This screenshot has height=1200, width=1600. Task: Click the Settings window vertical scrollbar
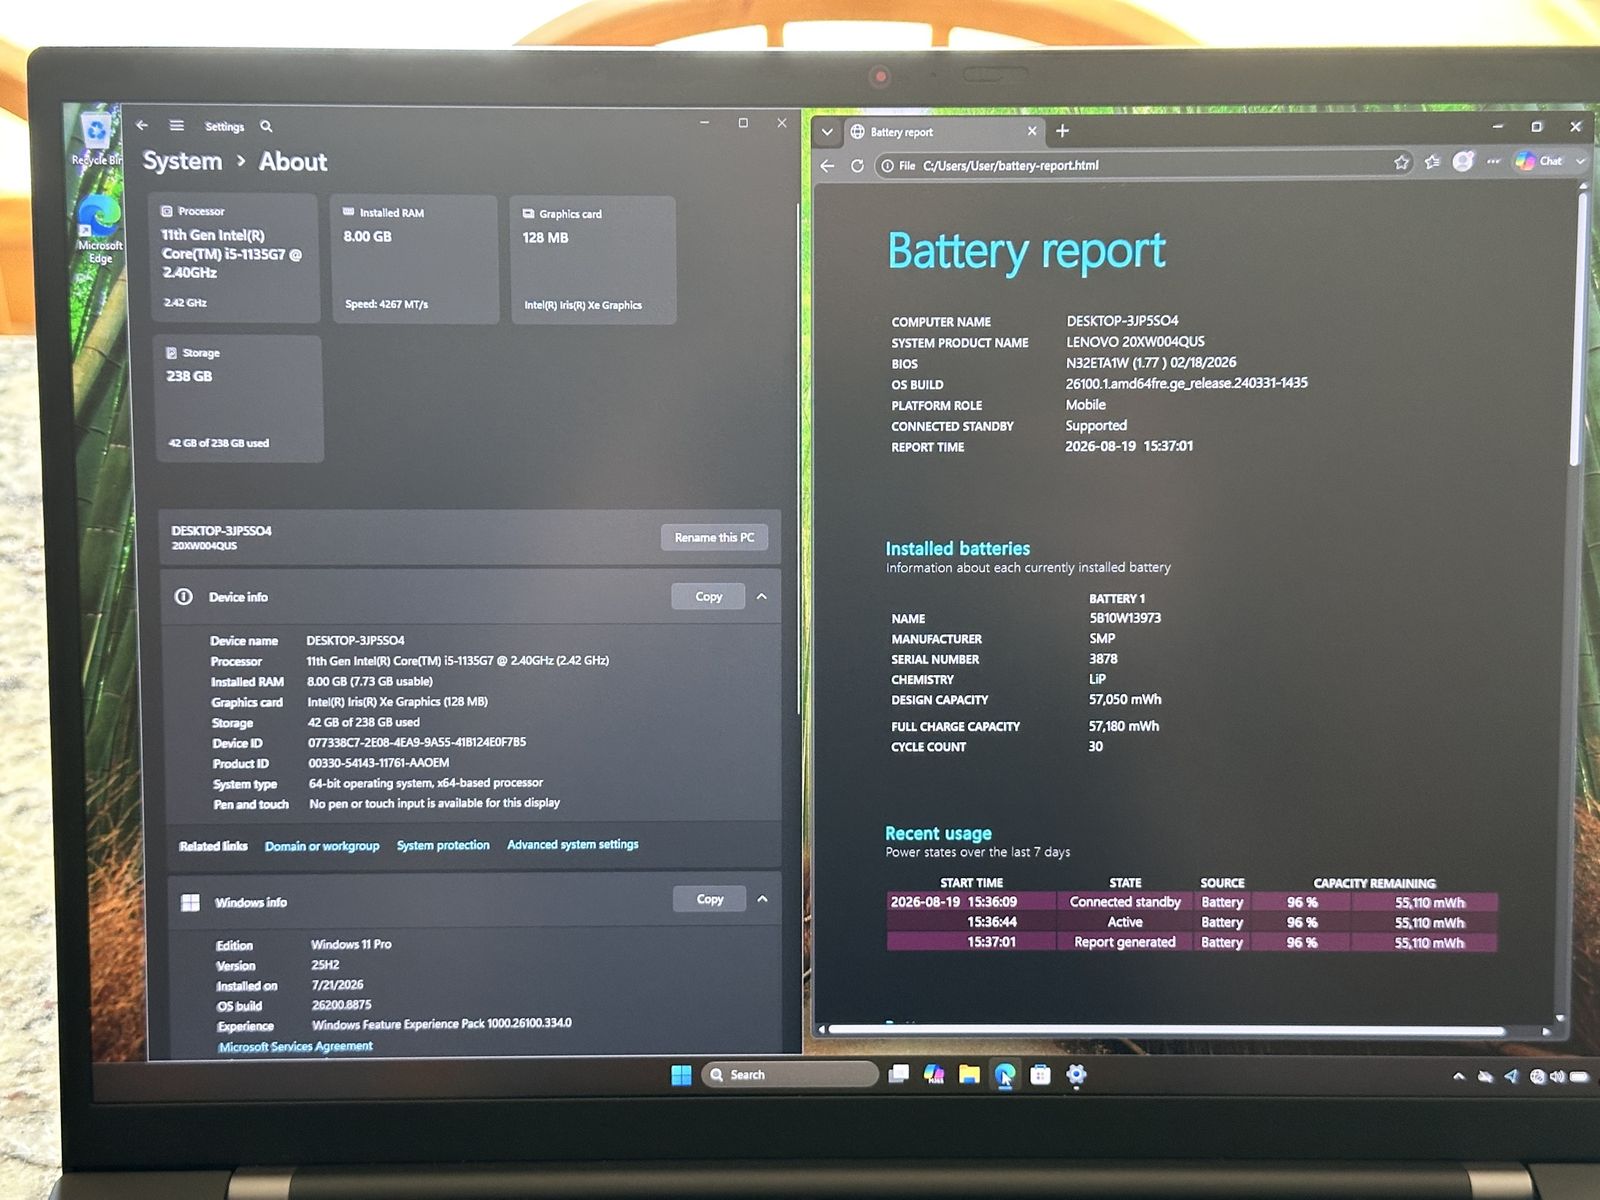point(798,460)
